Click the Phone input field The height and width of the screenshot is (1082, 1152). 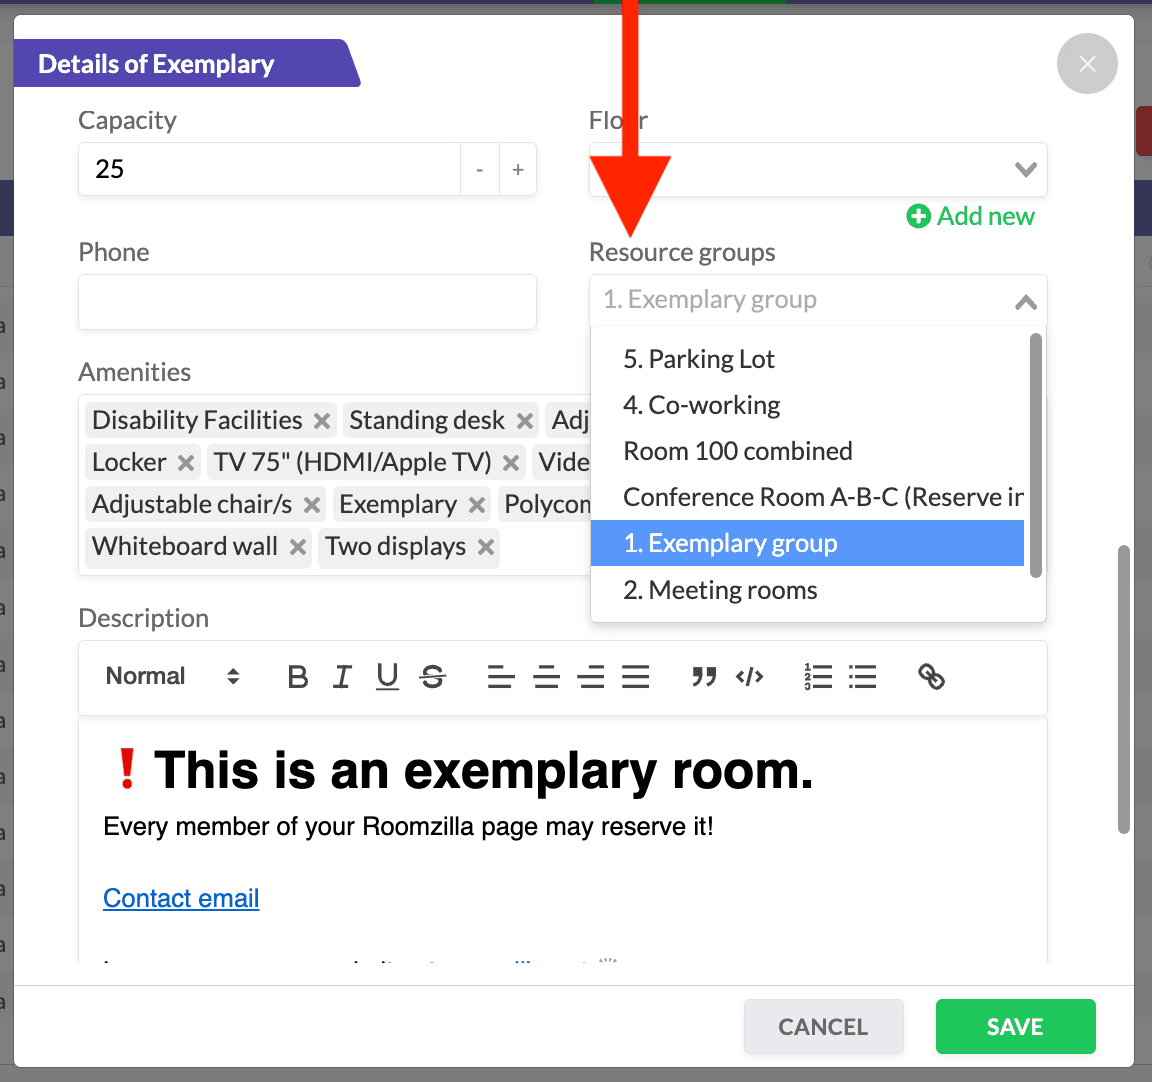pyautogui.click(x=307, y=302)
